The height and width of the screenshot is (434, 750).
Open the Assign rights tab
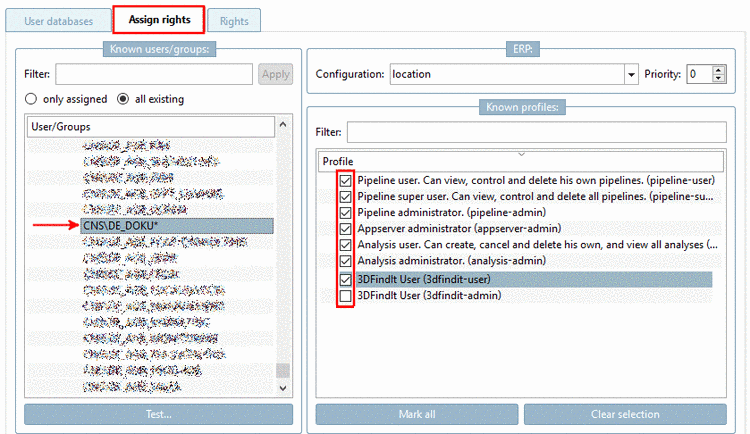[159, 20]
